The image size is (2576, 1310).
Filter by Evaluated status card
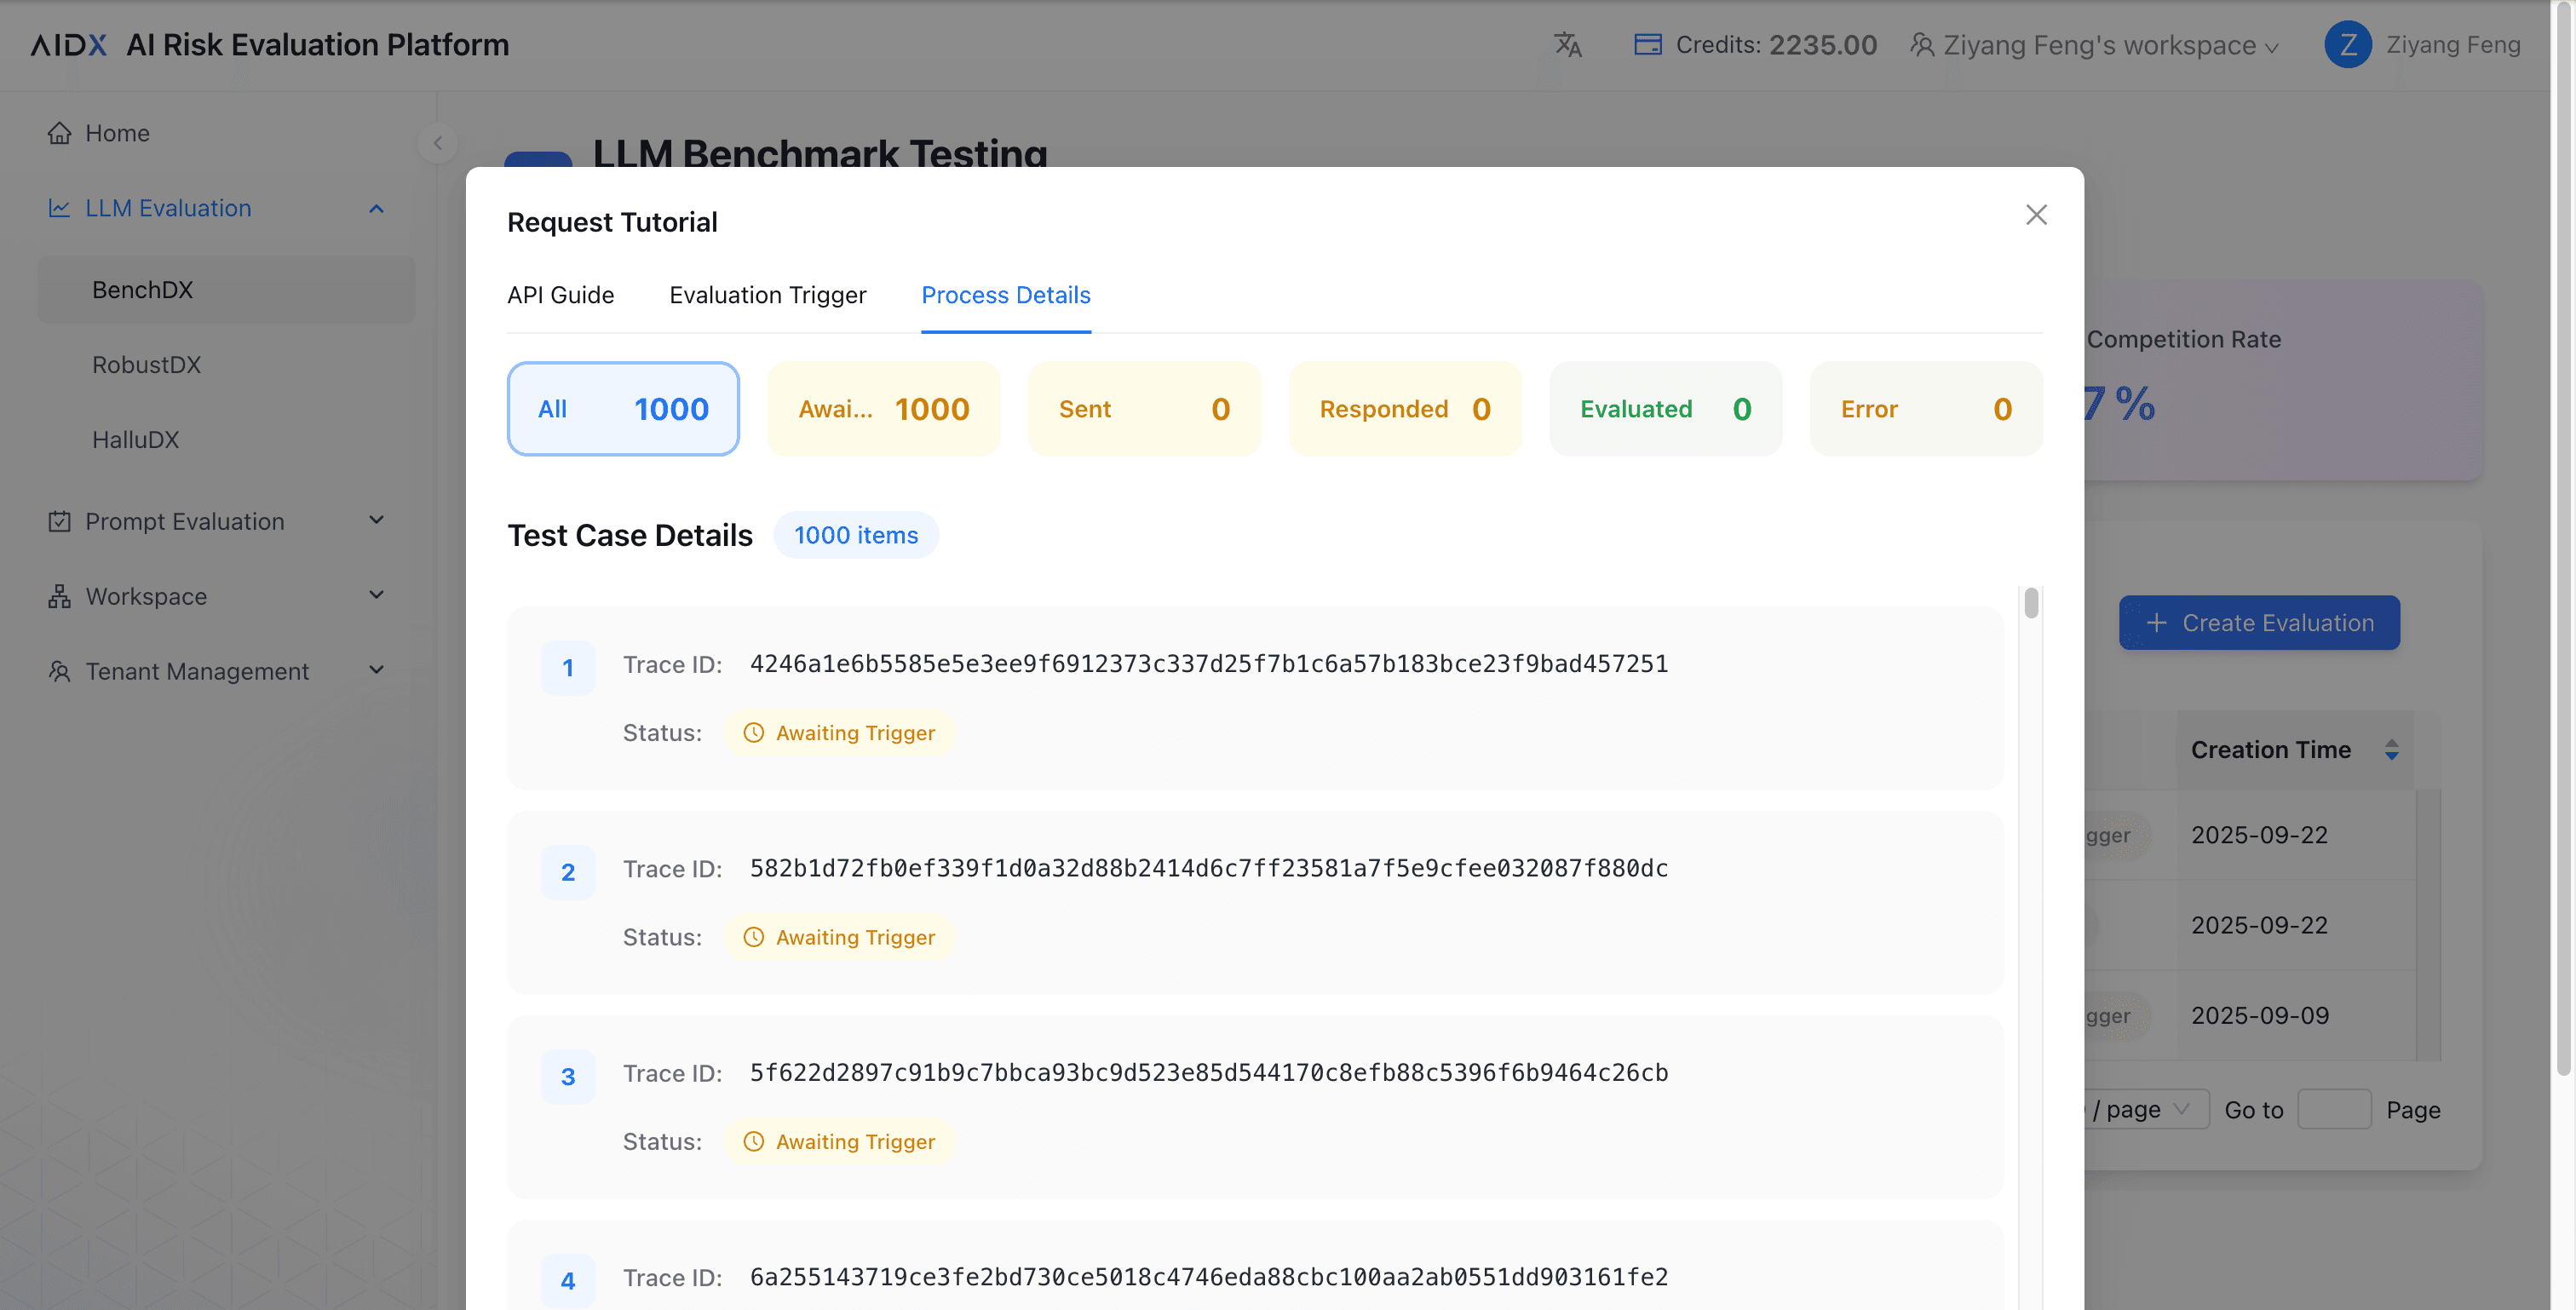pyautogui.click(x=1666, y=409)
